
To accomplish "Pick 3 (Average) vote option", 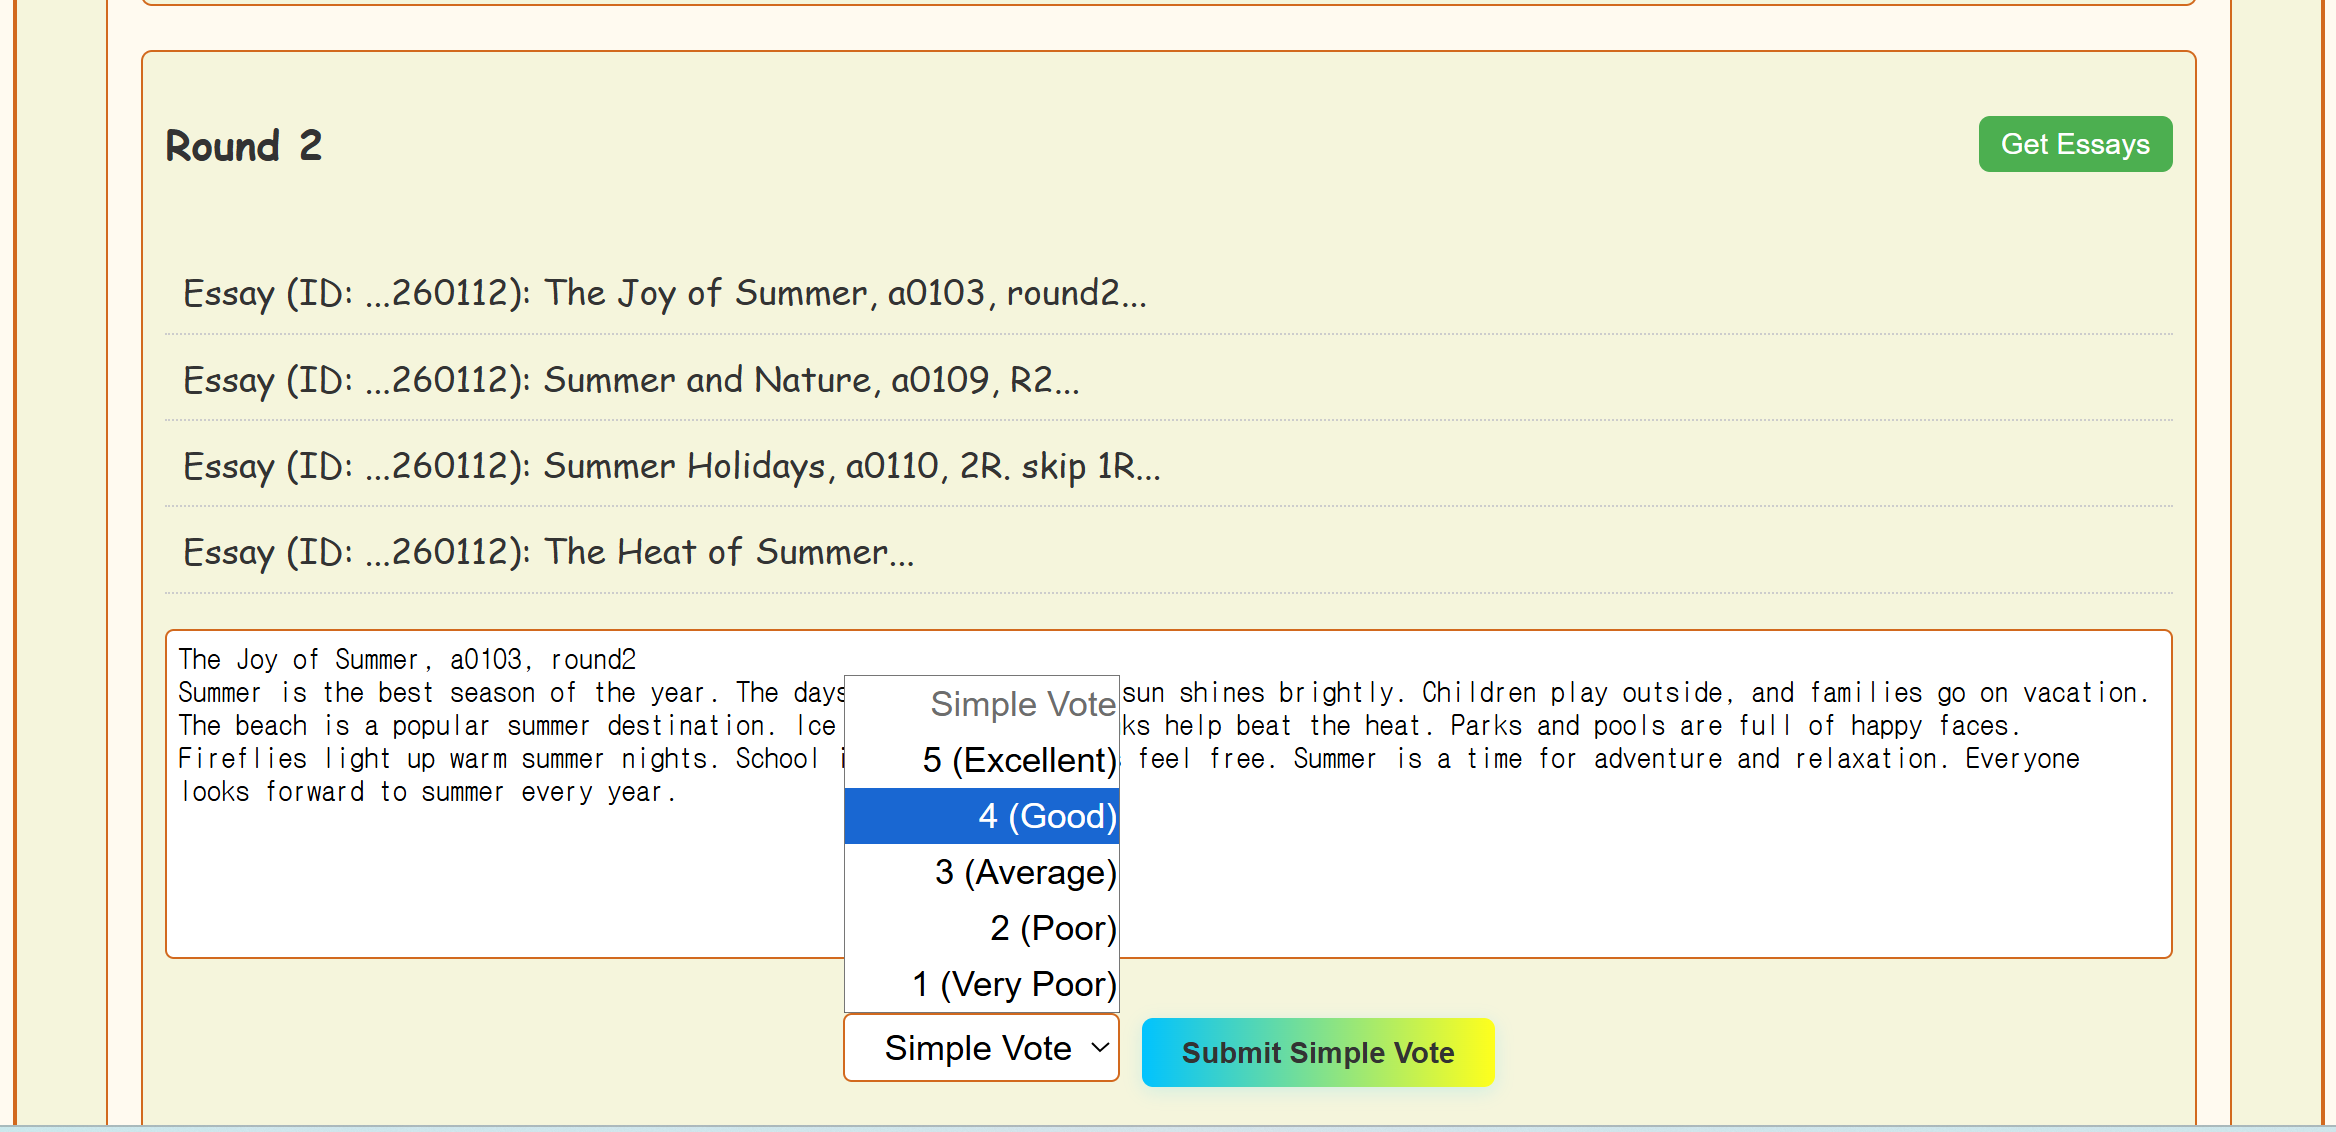I will point(1024,872).
